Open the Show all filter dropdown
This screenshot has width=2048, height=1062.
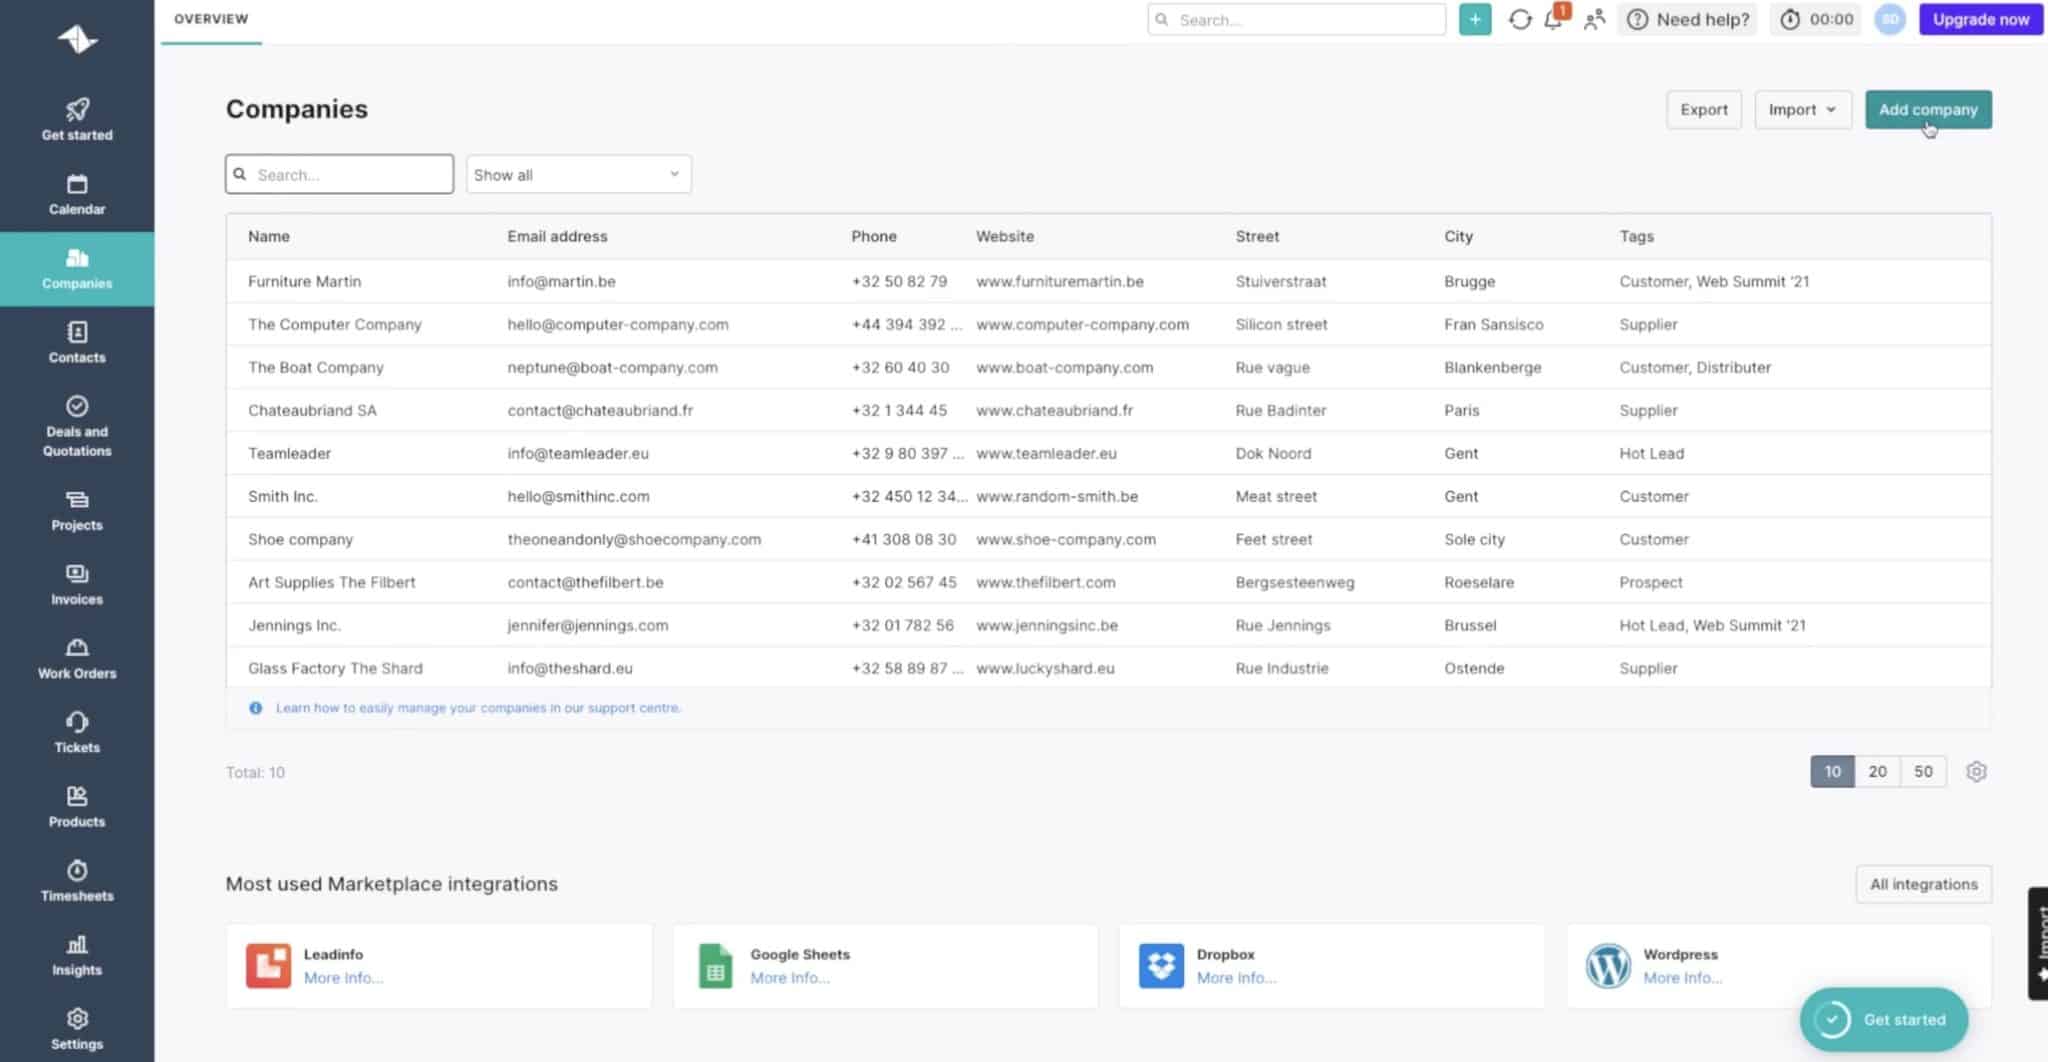[578, 174]
